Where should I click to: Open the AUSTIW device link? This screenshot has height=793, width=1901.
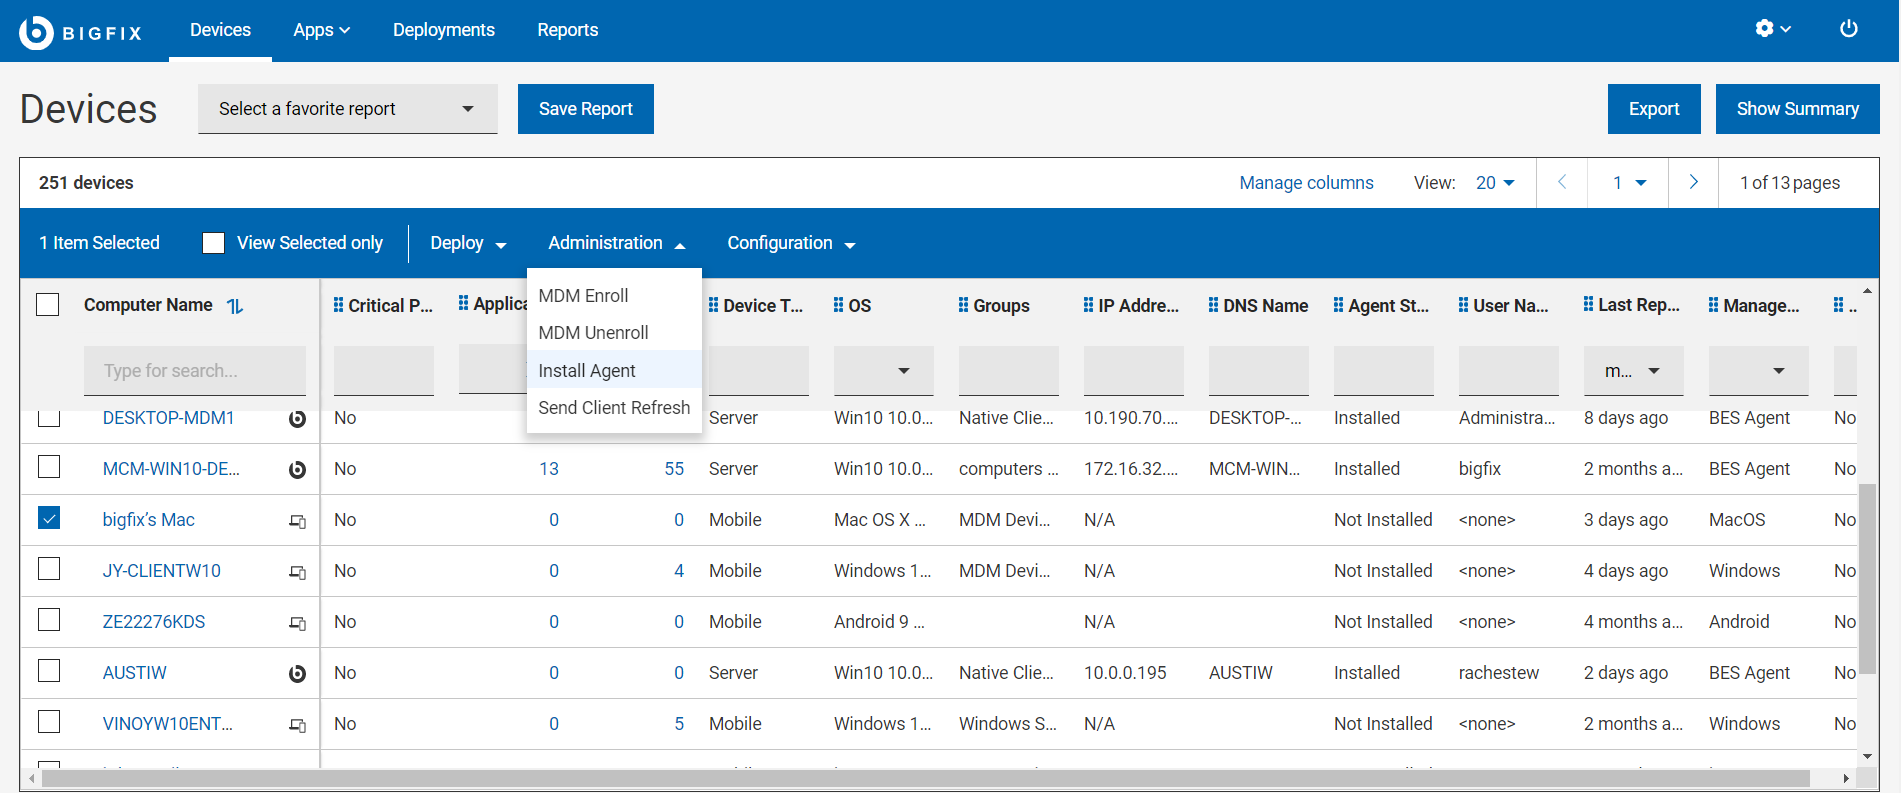[x=135, y=673]
